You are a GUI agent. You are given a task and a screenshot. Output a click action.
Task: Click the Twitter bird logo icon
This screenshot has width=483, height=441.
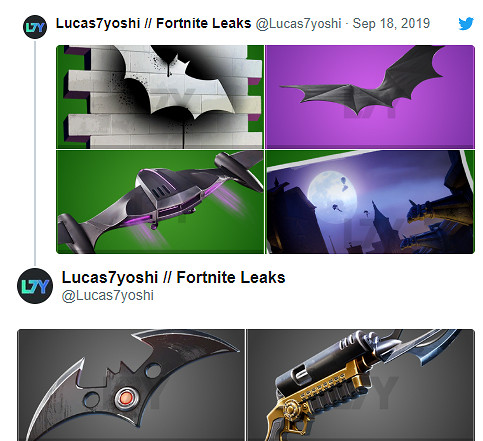pyautogui.click(x=466, y=24)
